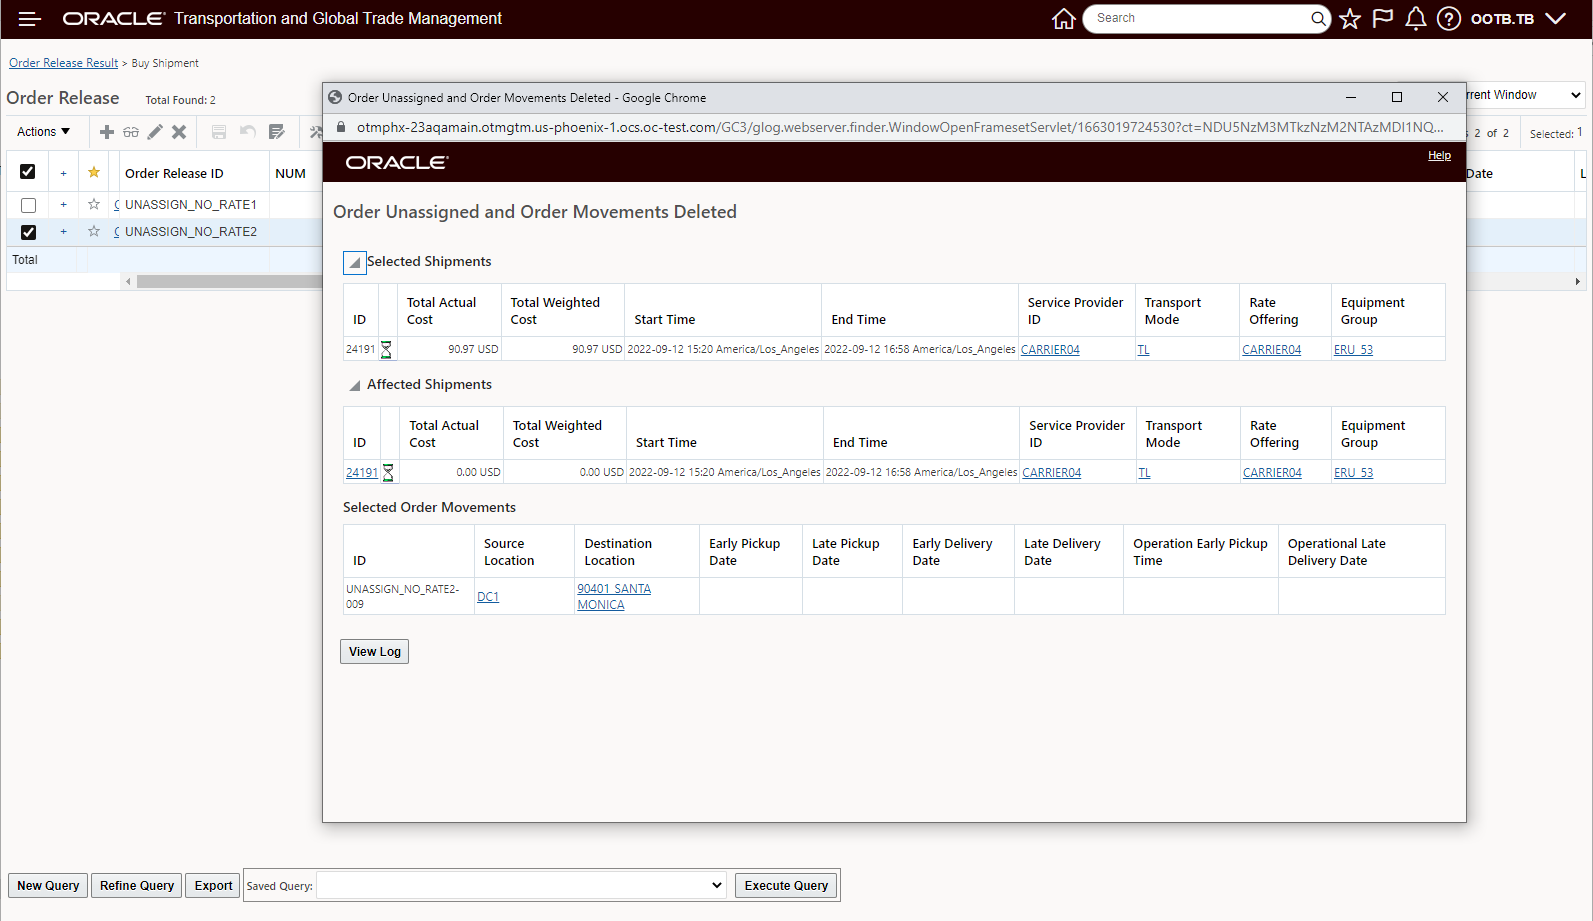Click the View Log button
1593x921 pixels.
375,652
